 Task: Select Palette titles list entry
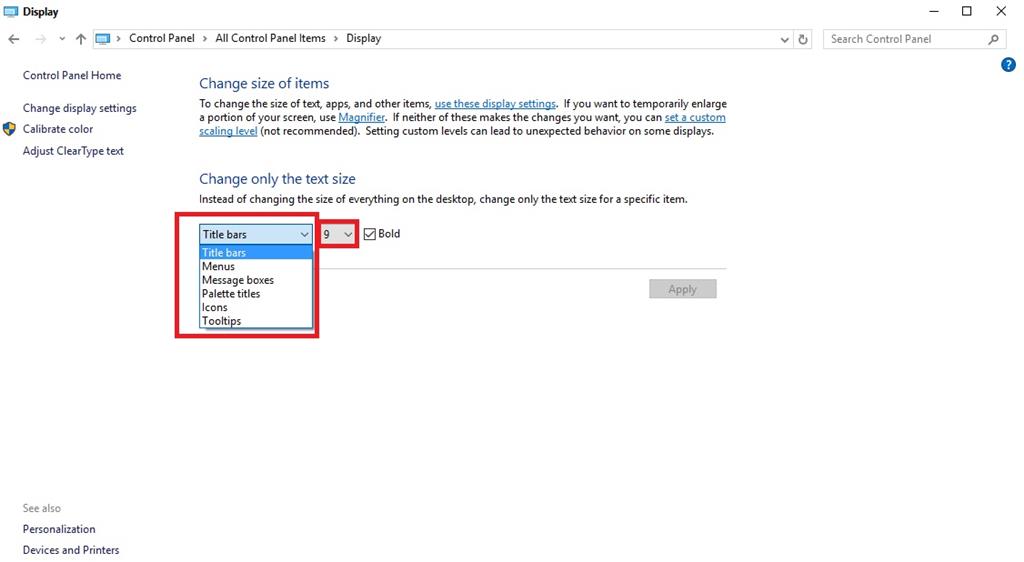pos(231,294)
